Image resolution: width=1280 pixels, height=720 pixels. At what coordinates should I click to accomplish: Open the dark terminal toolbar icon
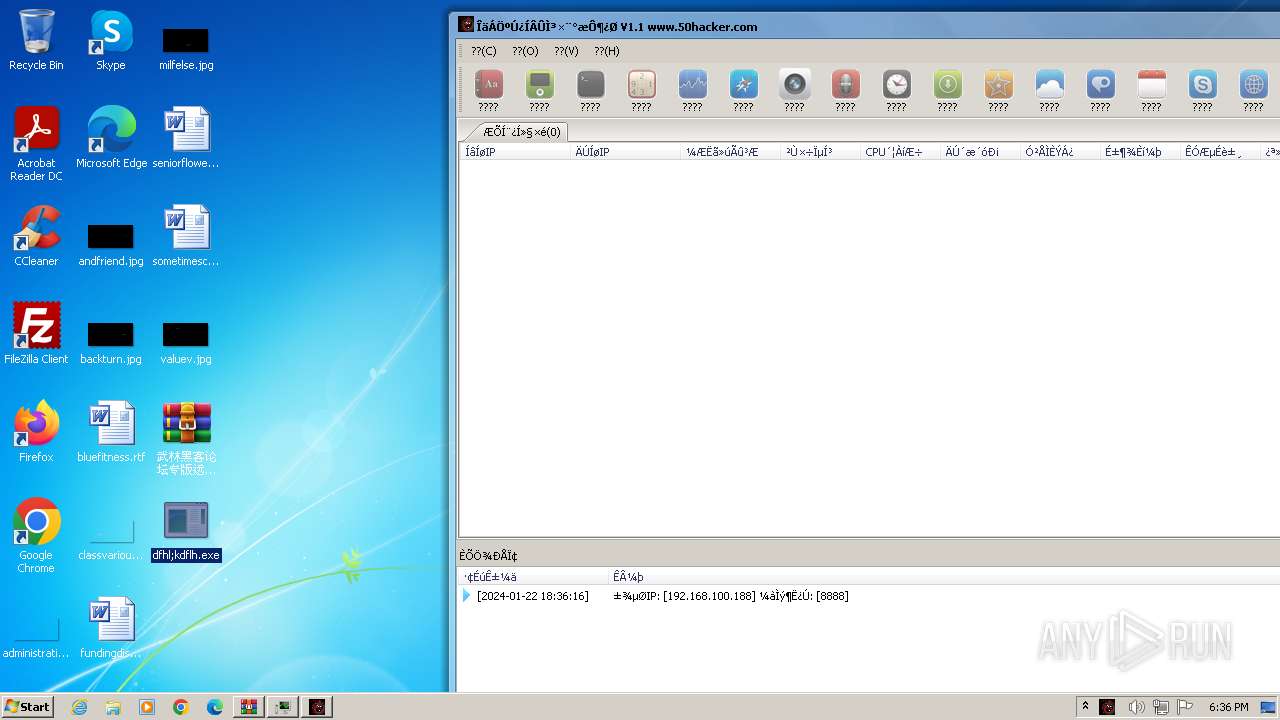[590, 84]
